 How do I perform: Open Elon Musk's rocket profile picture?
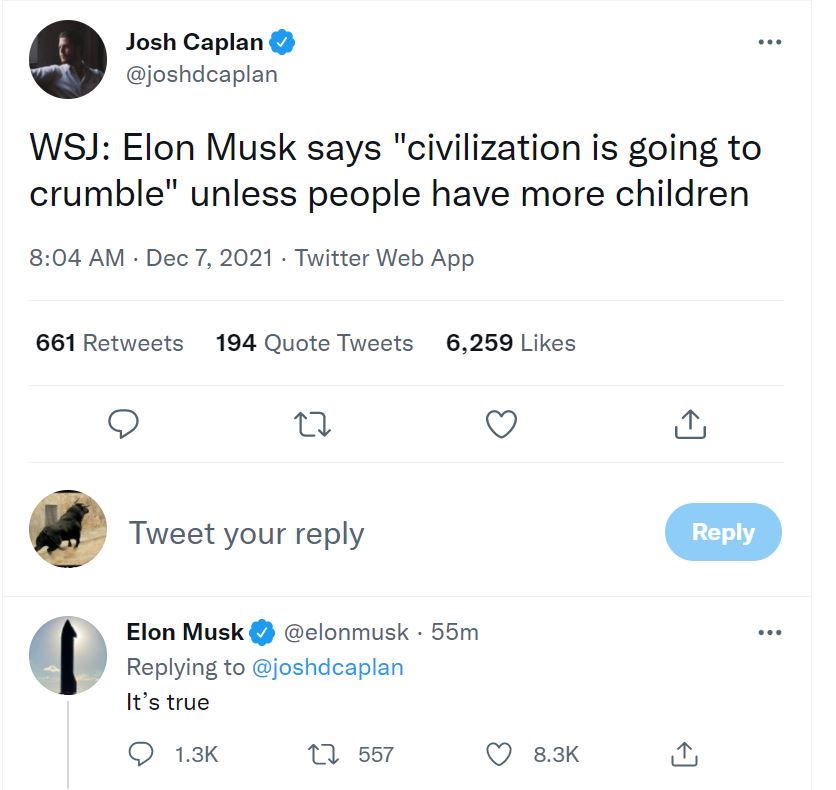(x=68, y=655)
